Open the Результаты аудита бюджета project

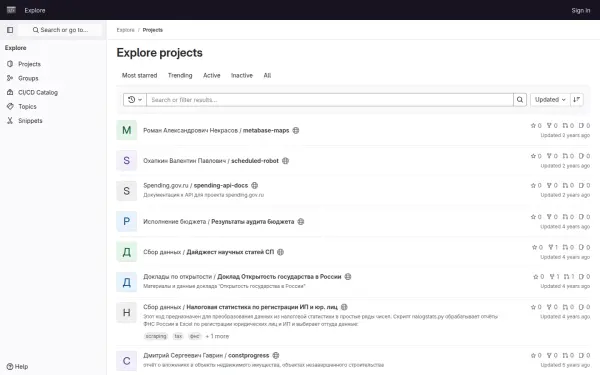[x=253, y=222]
